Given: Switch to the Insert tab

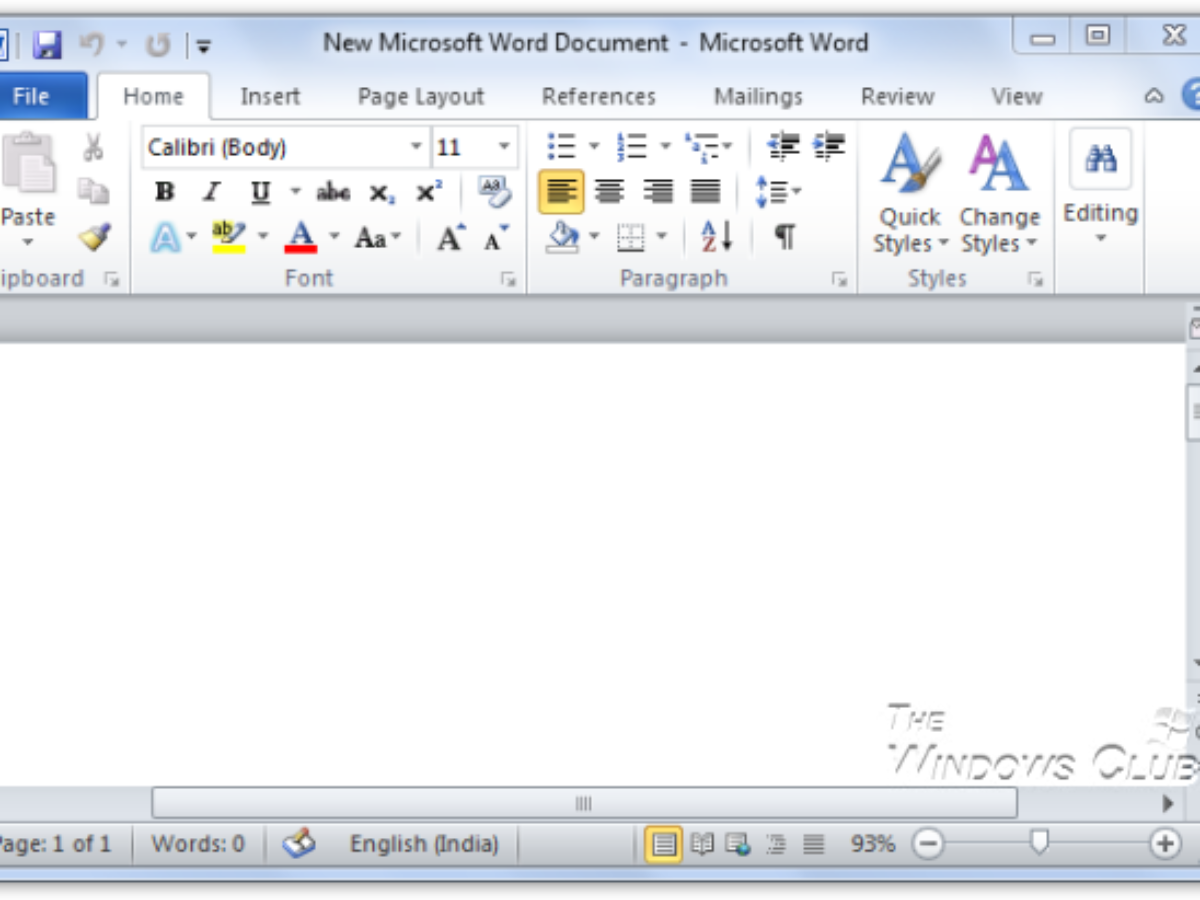Looking at the screenshot, I should point(270,96).
